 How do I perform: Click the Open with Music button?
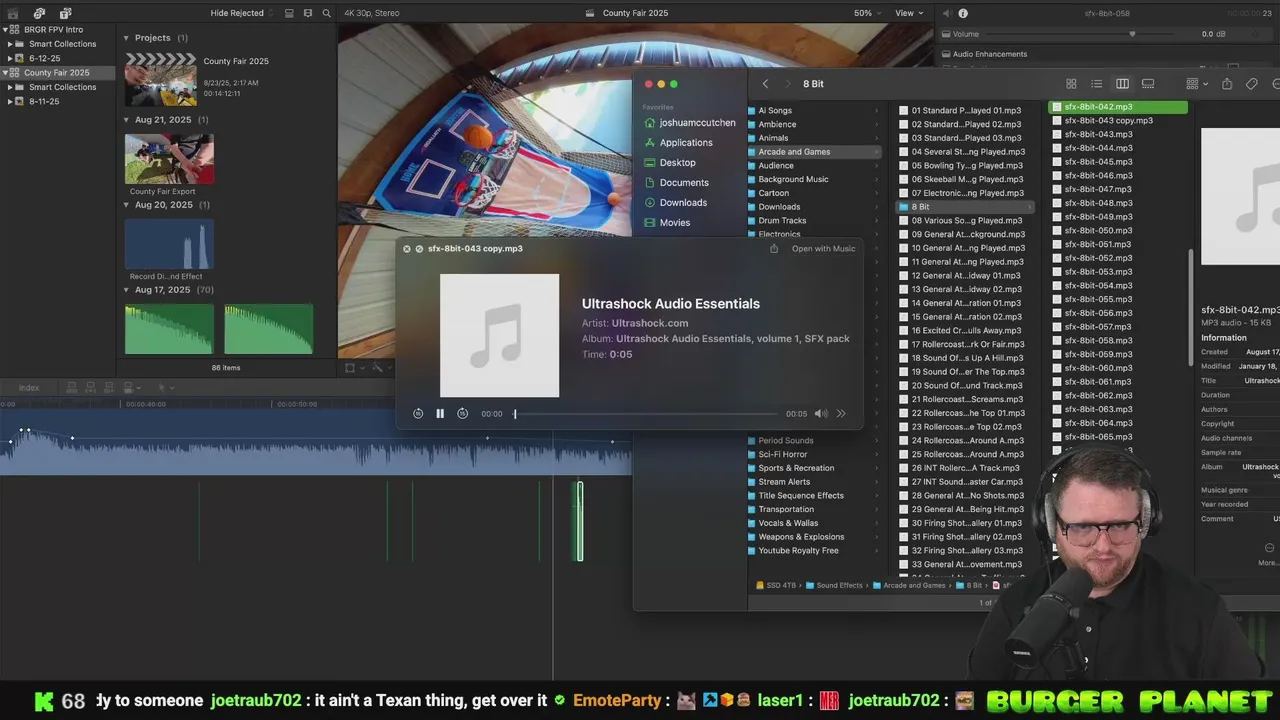(x=823, y=248)
